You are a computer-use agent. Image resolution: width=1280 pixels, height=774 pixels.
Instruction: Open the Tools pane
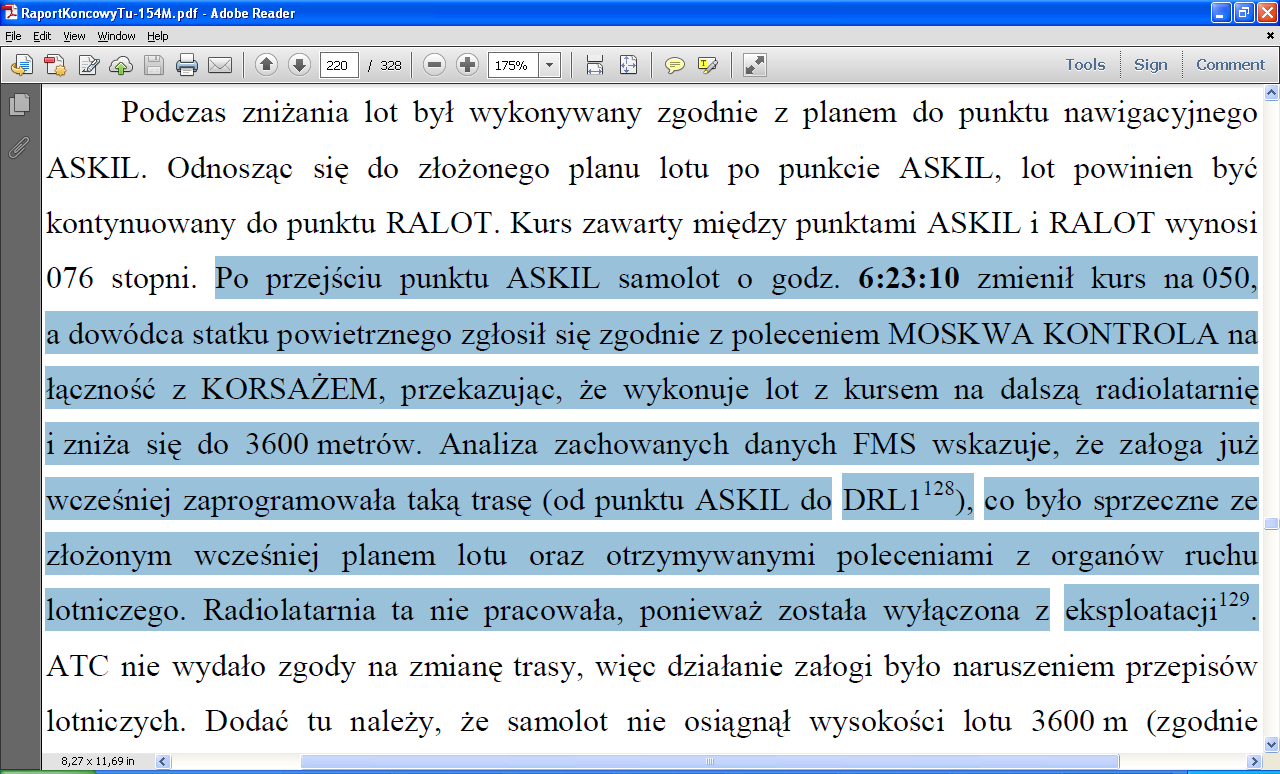pyautogui.click(x=1085, y=64)
